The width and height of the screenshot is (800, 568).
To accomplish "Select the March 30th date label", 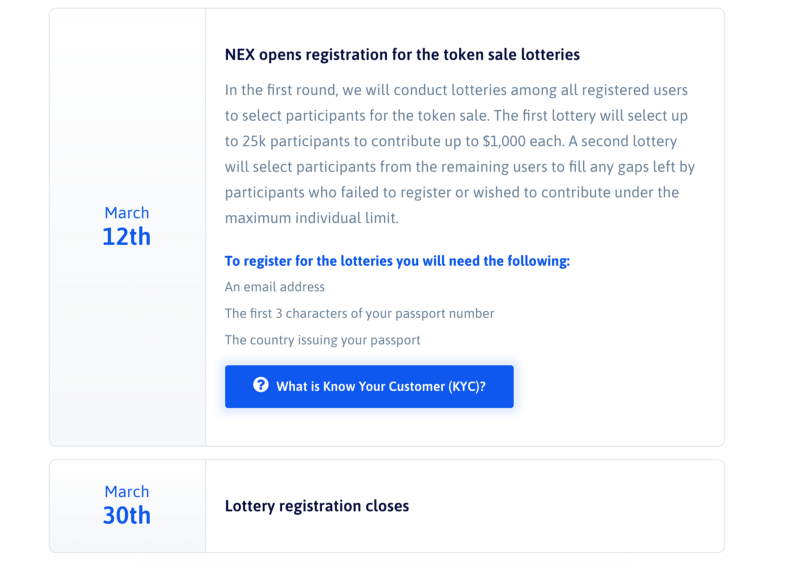I will (x=127, y=505).
